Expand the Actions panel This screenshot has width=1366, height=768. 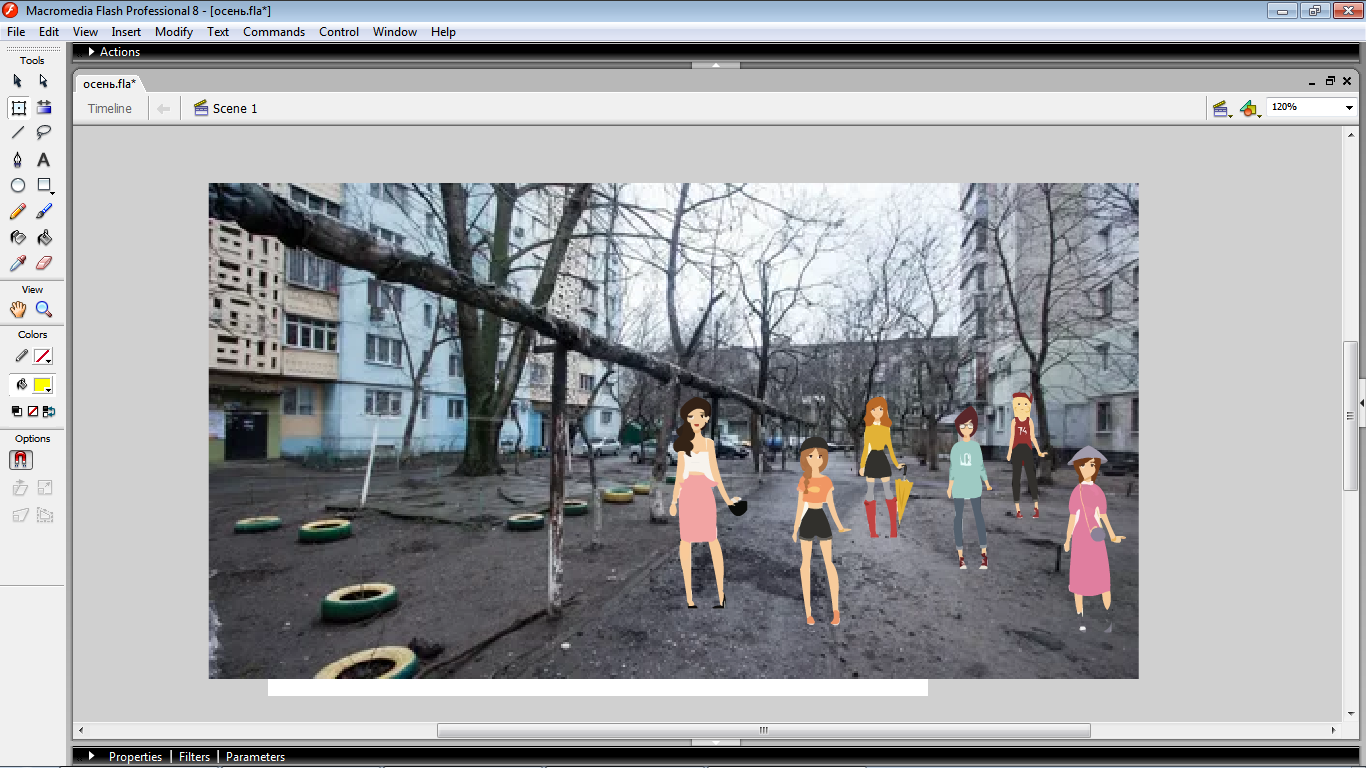point(91,51)
